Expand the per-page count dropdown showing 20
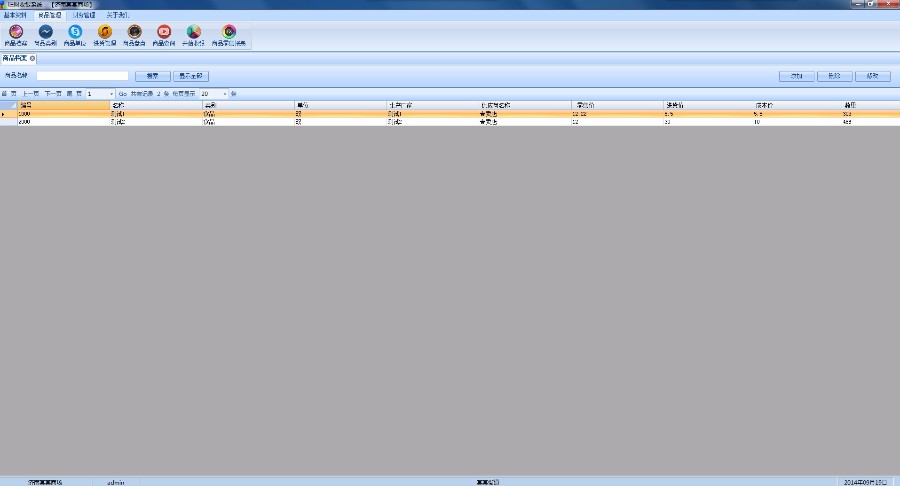The image size is (900, 486). (x=225, y=94)
